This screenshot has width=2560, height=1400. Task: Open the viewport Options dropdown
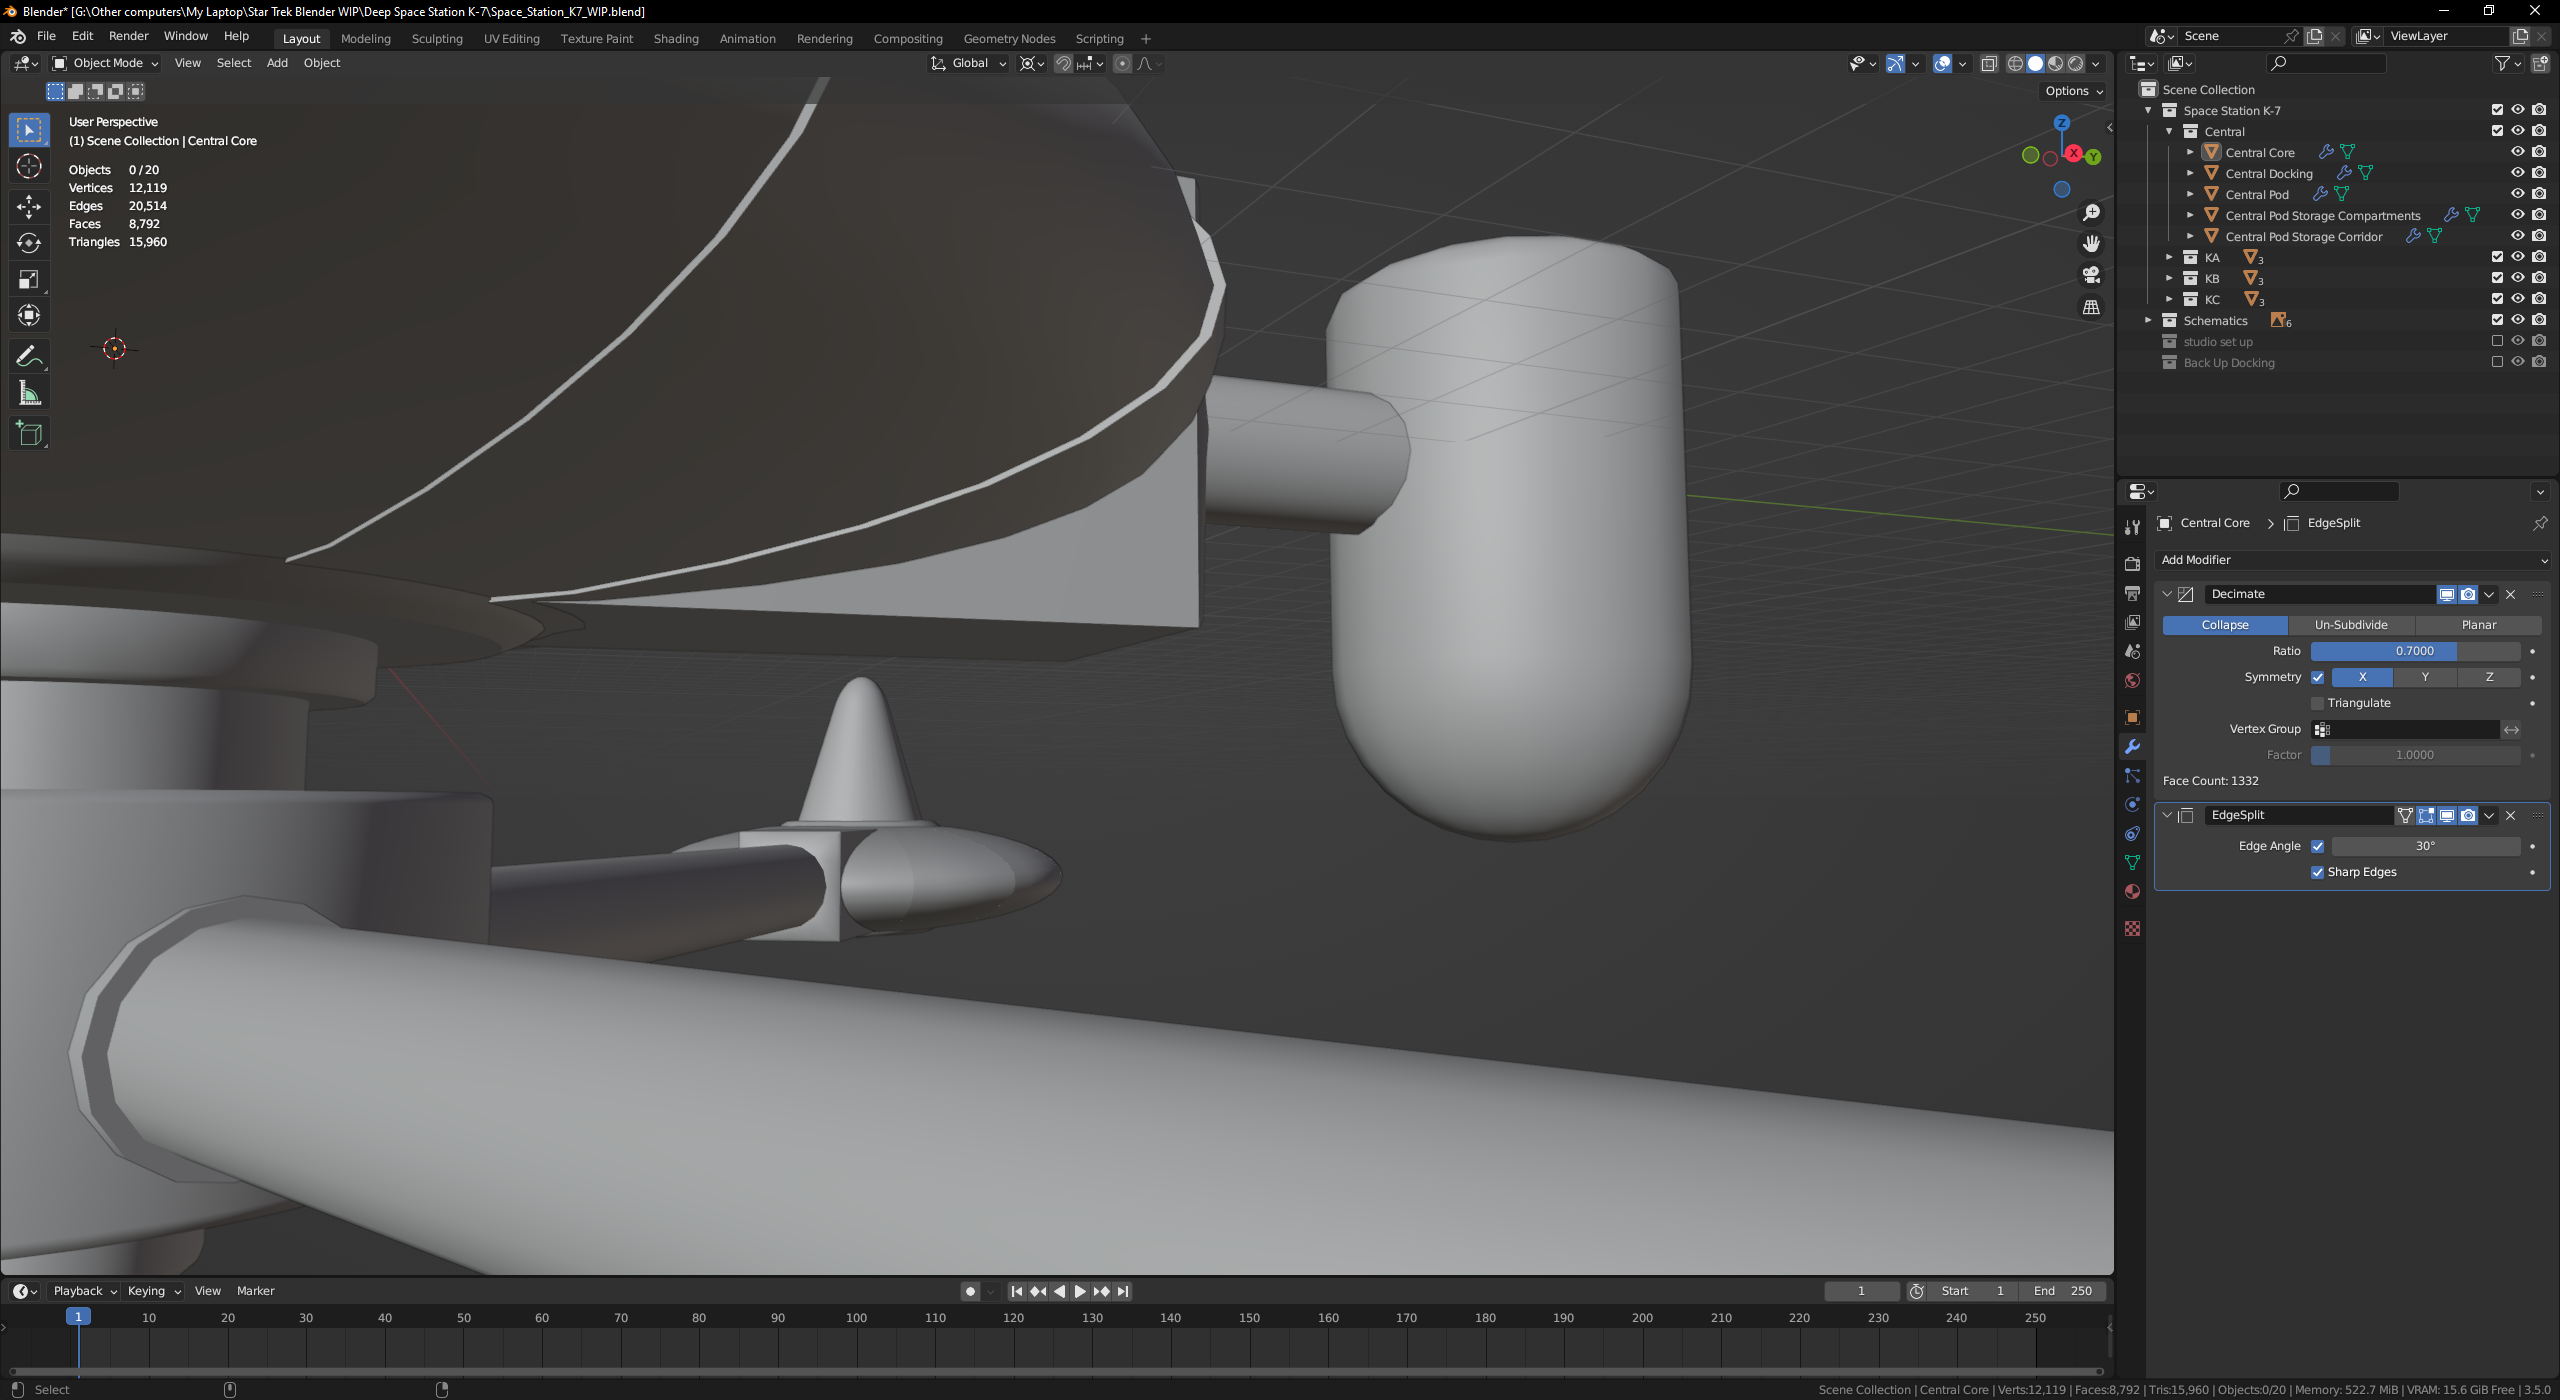[2073, 91]
